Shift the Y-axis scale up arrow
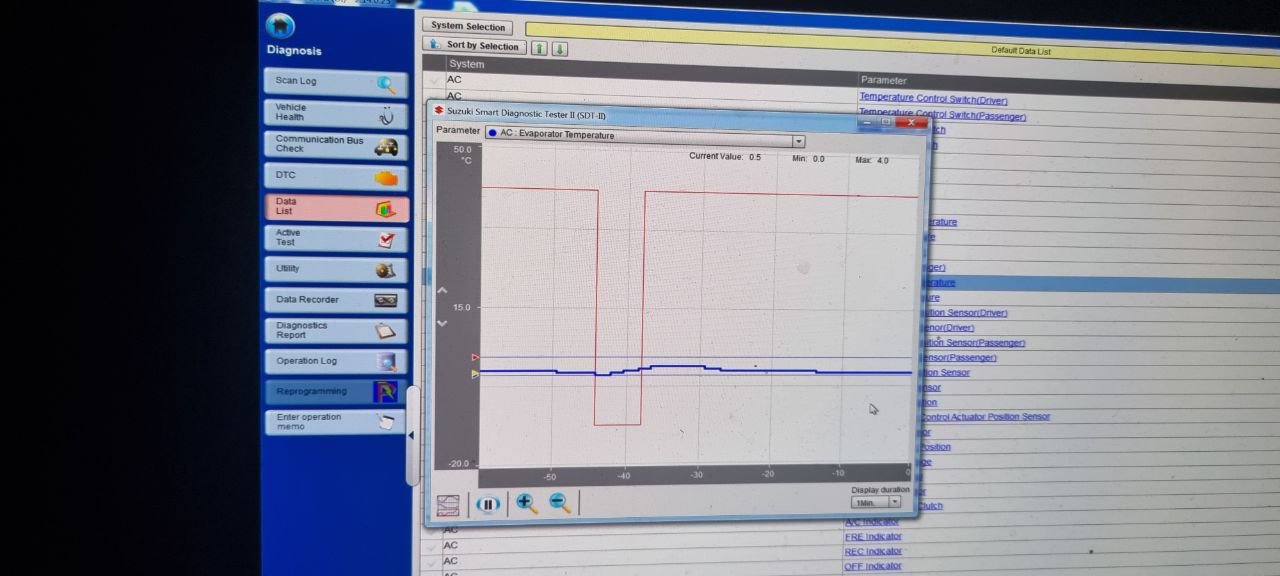Screen dimensions: 1280x576 (443, 291)
